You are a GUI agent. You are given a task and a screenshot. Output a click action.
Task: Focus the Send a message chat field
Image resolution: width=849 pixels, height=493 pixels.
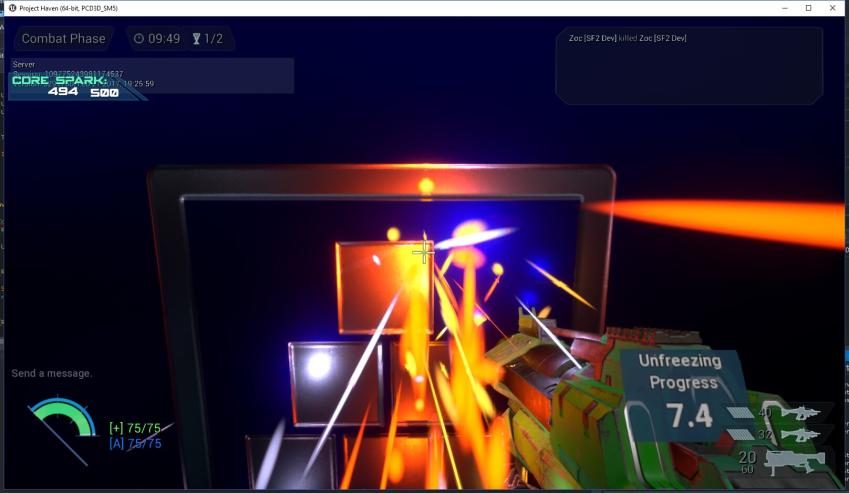click(52, 373)
